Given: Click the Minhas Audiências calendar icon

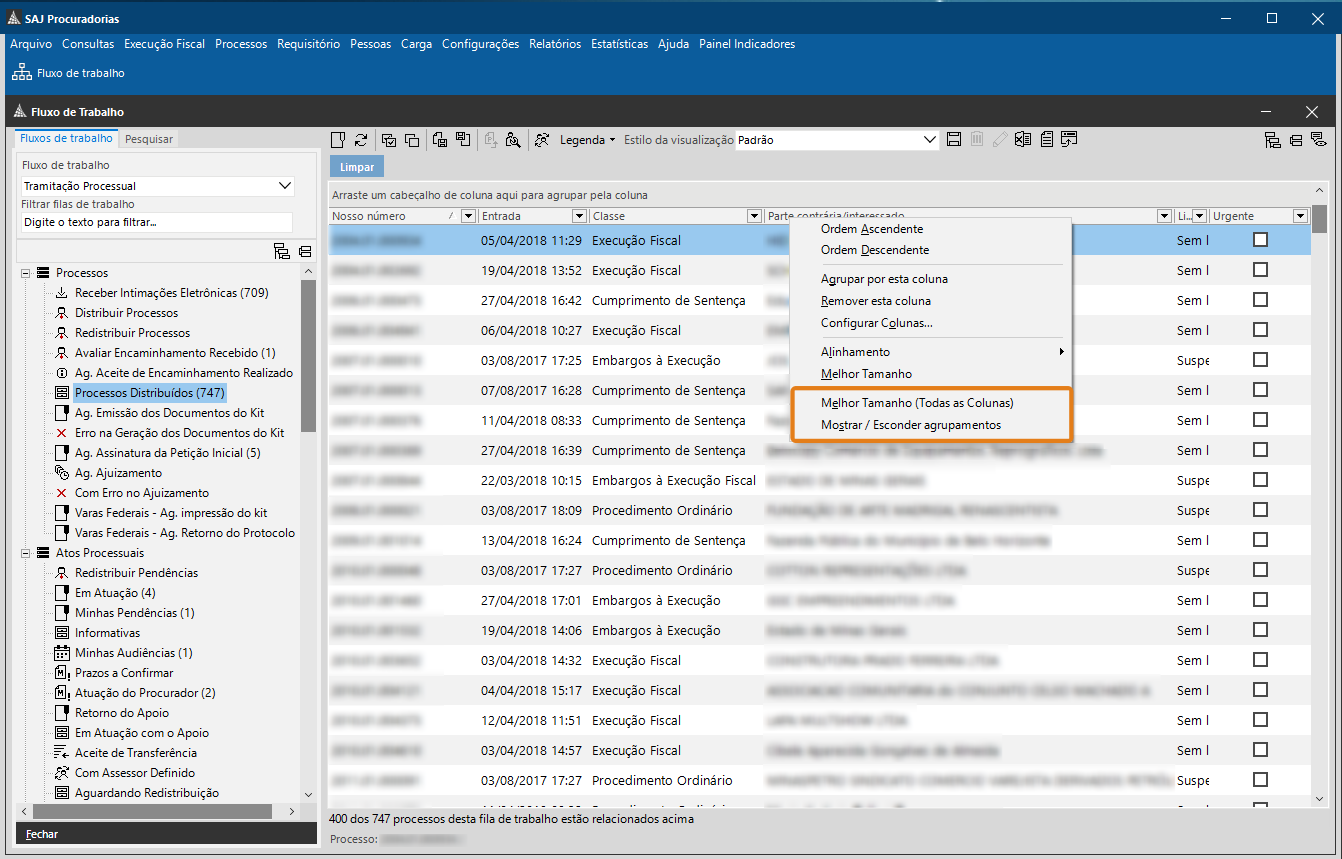Looking at the screenshot, I should click(x=62, y=653).
